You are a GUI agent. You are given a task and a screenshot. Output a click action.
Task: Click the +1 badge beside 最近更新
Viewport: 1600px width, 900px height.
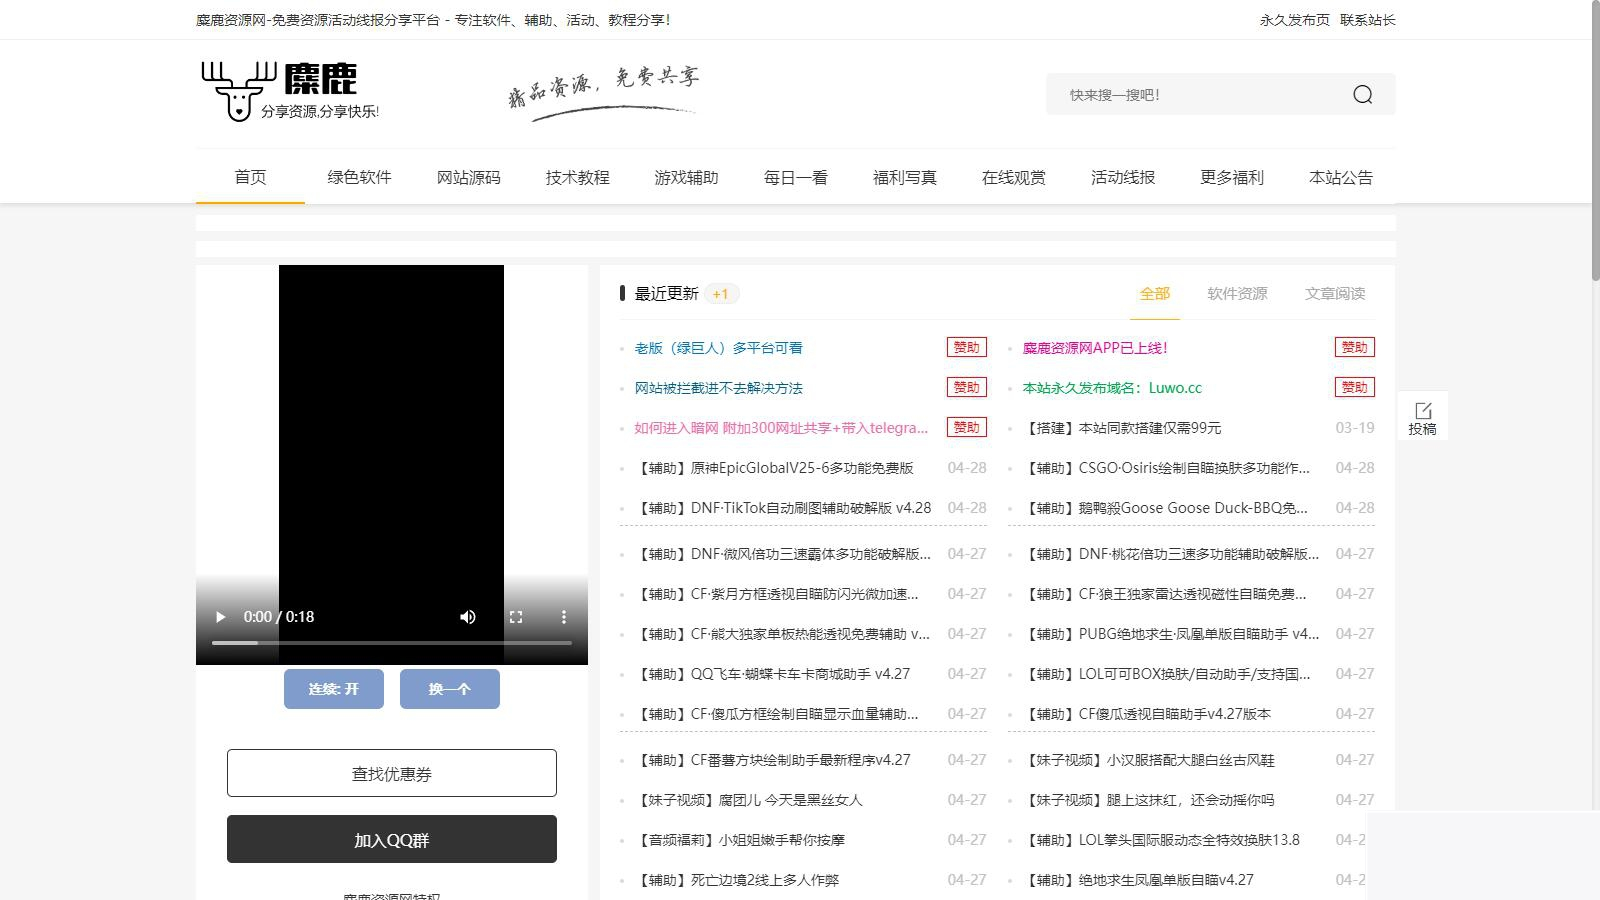tap(720, 293)
